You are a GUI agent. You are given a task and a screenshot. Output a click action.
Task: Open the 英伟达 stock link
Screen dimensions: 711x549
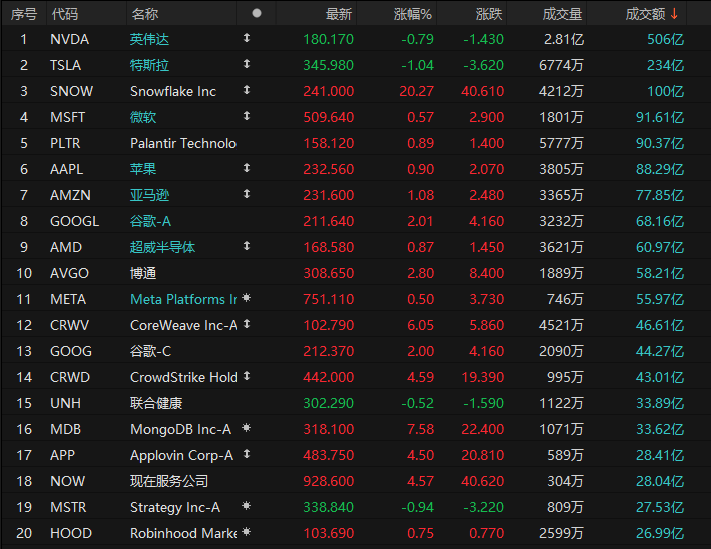(149, 39)
